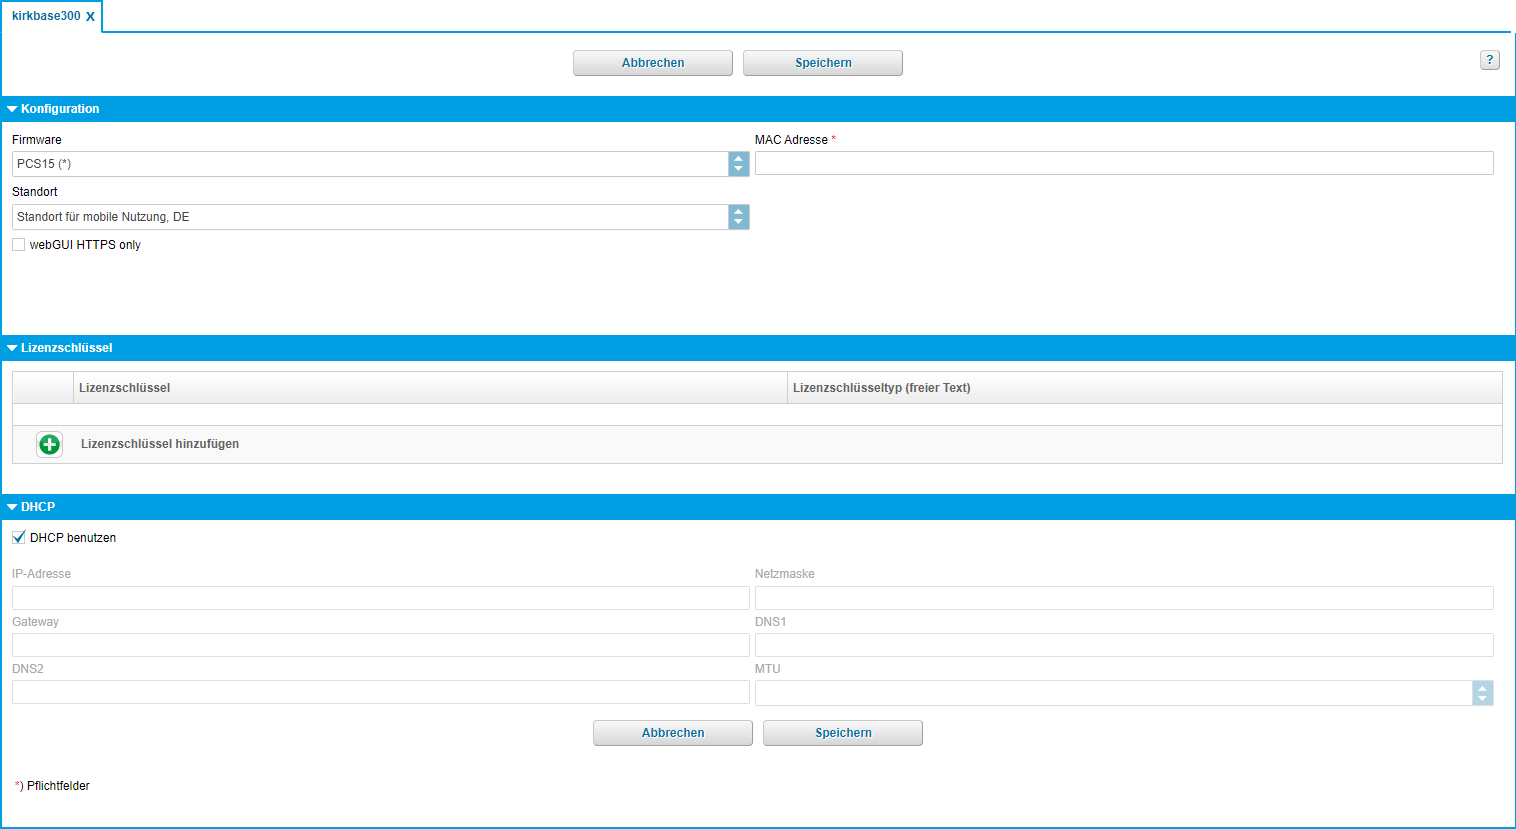Open the Standort dropdown

click(381, 217)
